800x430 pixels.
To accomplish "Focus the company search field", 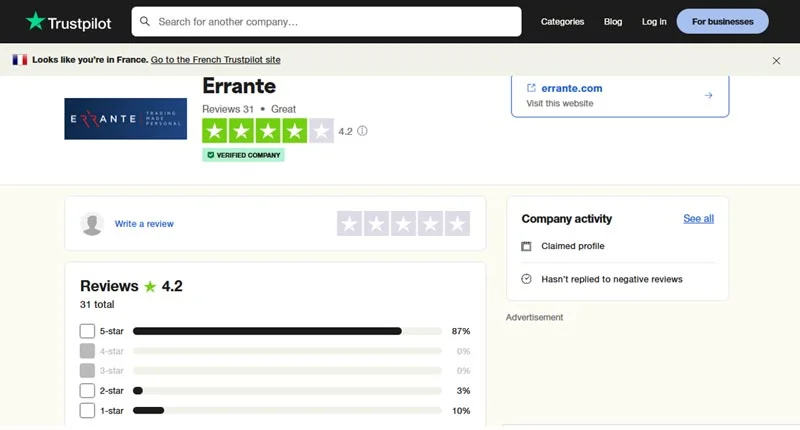I will [x=326, y=21].
